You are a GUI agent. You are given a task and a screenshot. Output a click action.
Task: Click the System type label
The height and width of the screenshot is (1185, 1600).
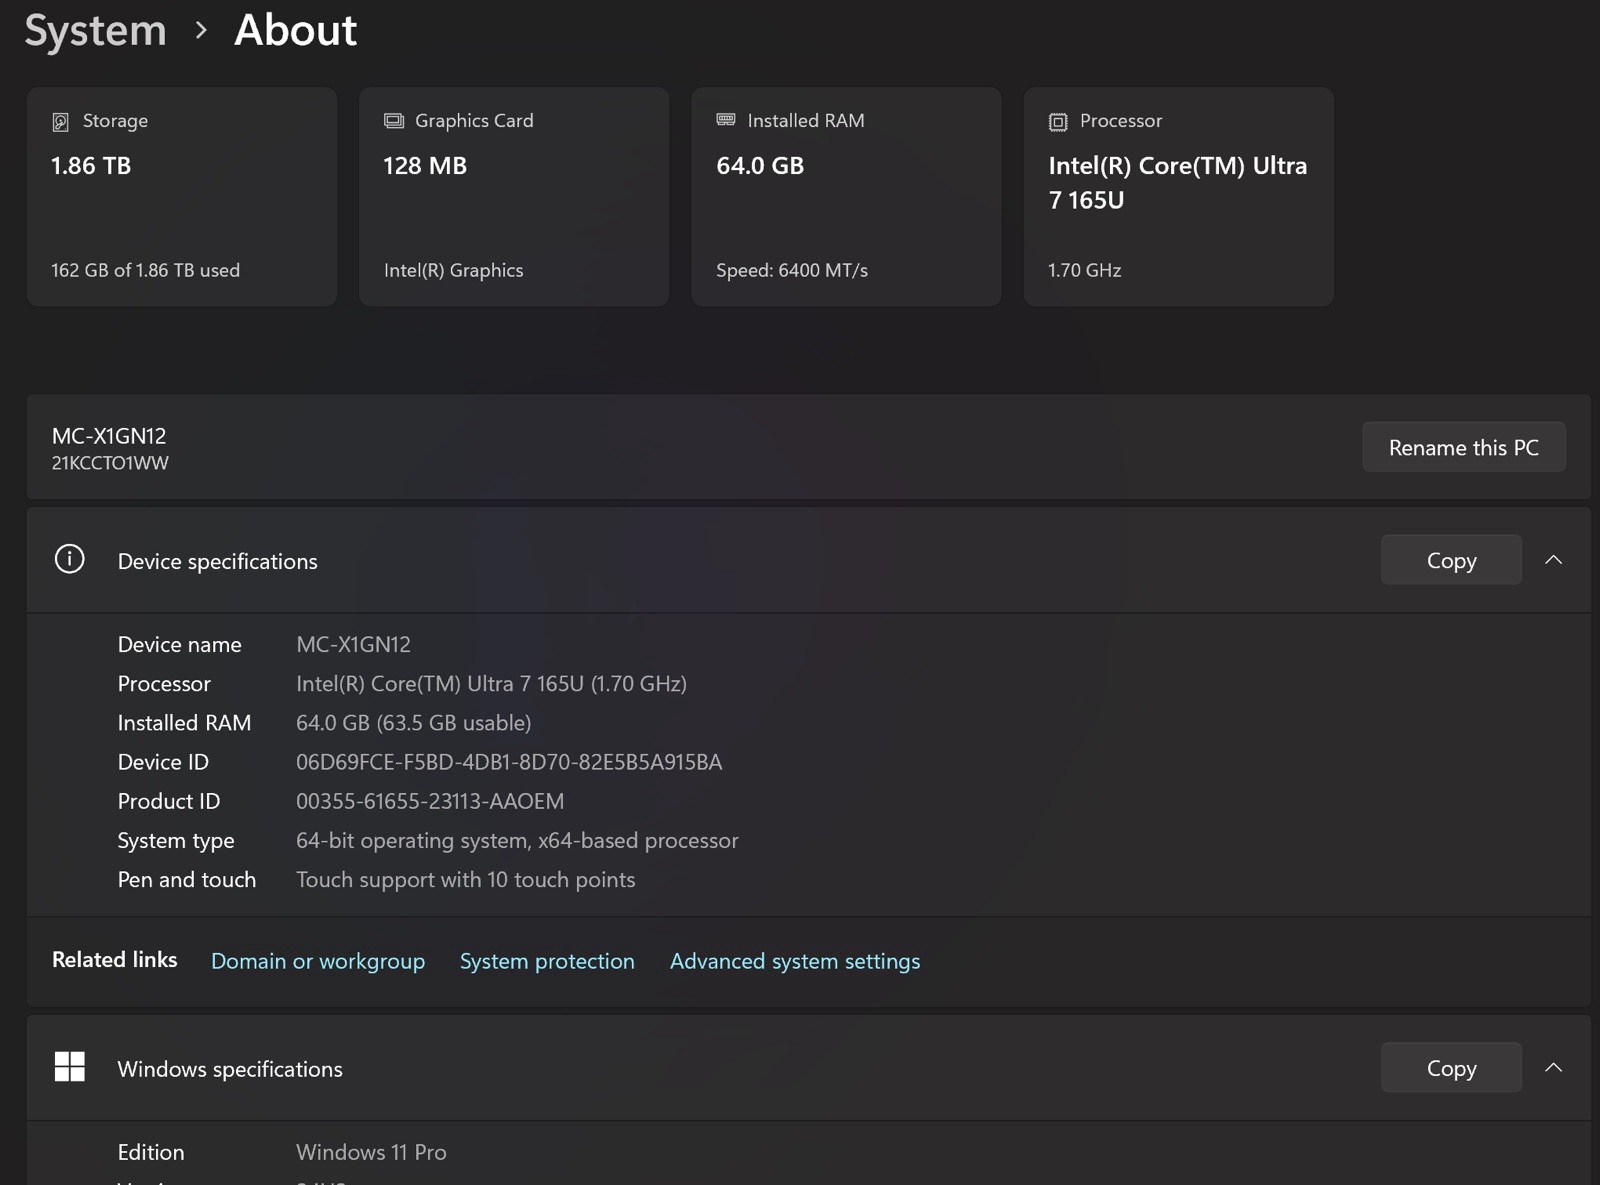click(176, 840)
